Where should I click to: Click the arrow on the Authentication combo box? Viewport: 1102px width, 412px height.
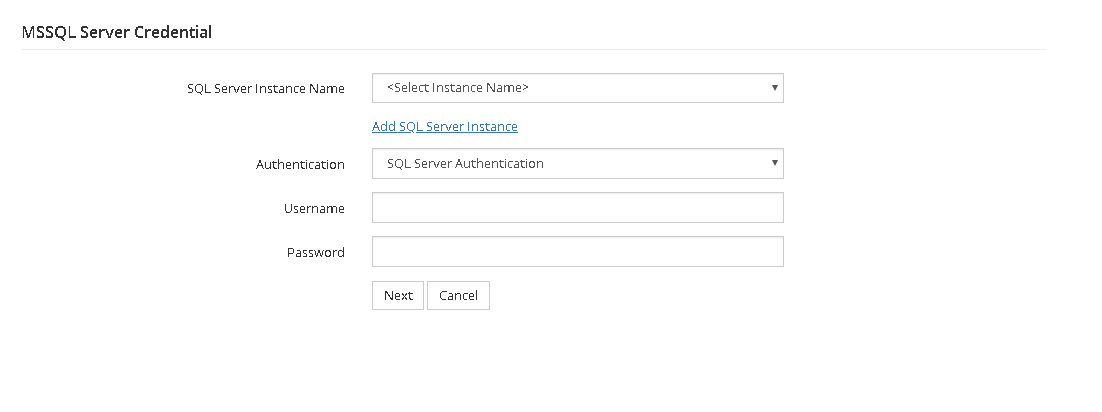coord(774,163)
